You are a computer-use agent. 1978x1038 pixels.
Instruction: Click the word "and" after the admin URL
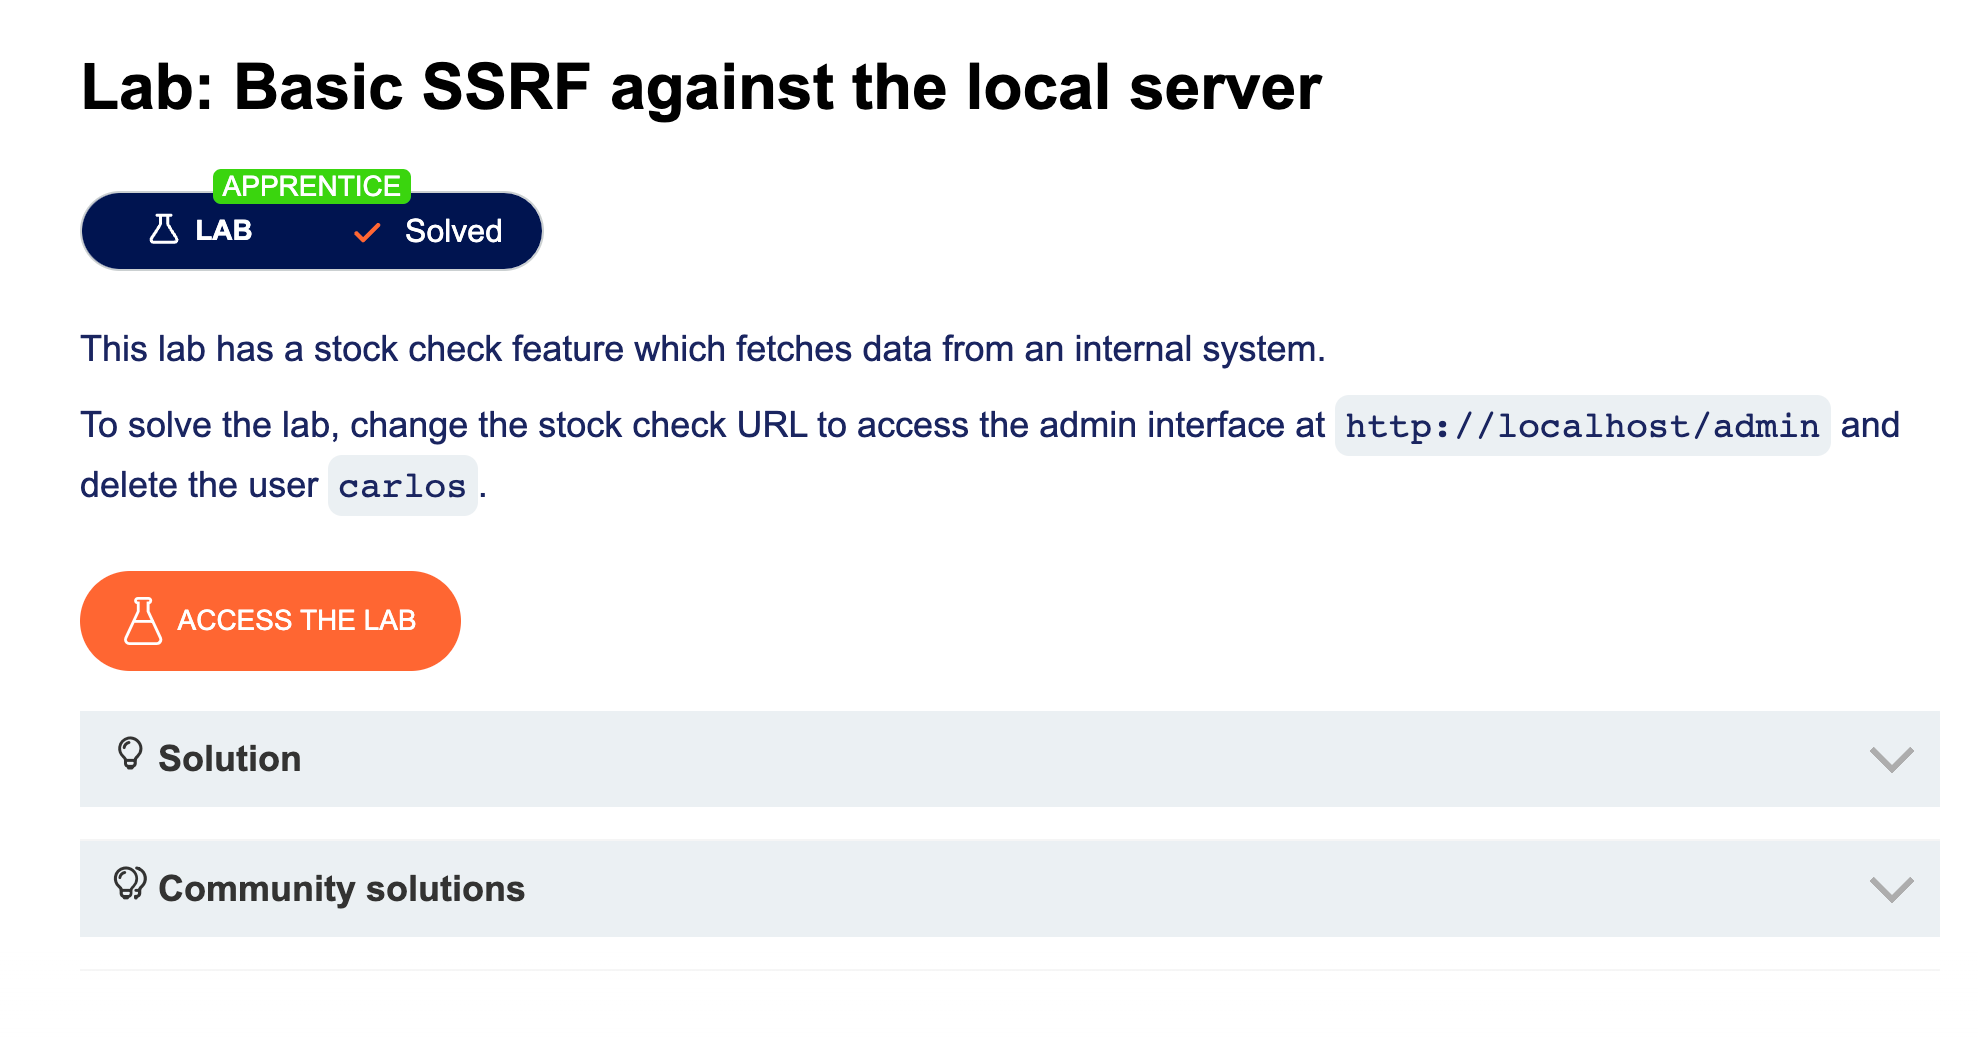pyautogui.click(x=1869, y=425)
